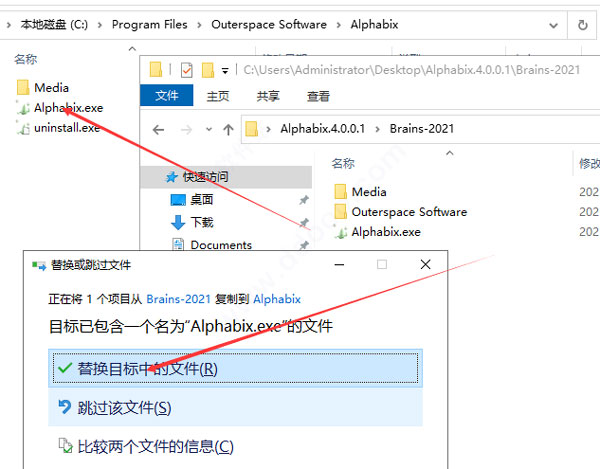This screenshot has width=600, height=469.
Task: Click the 本地磁盘 (C:) breadcrumb
Action: [54, 24]
